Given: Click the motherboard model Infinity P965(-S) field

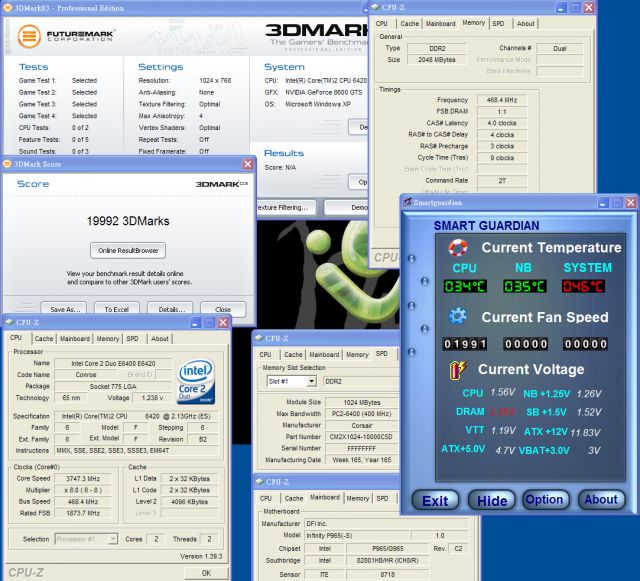Looking at the screenshot, I should point(357,535).
